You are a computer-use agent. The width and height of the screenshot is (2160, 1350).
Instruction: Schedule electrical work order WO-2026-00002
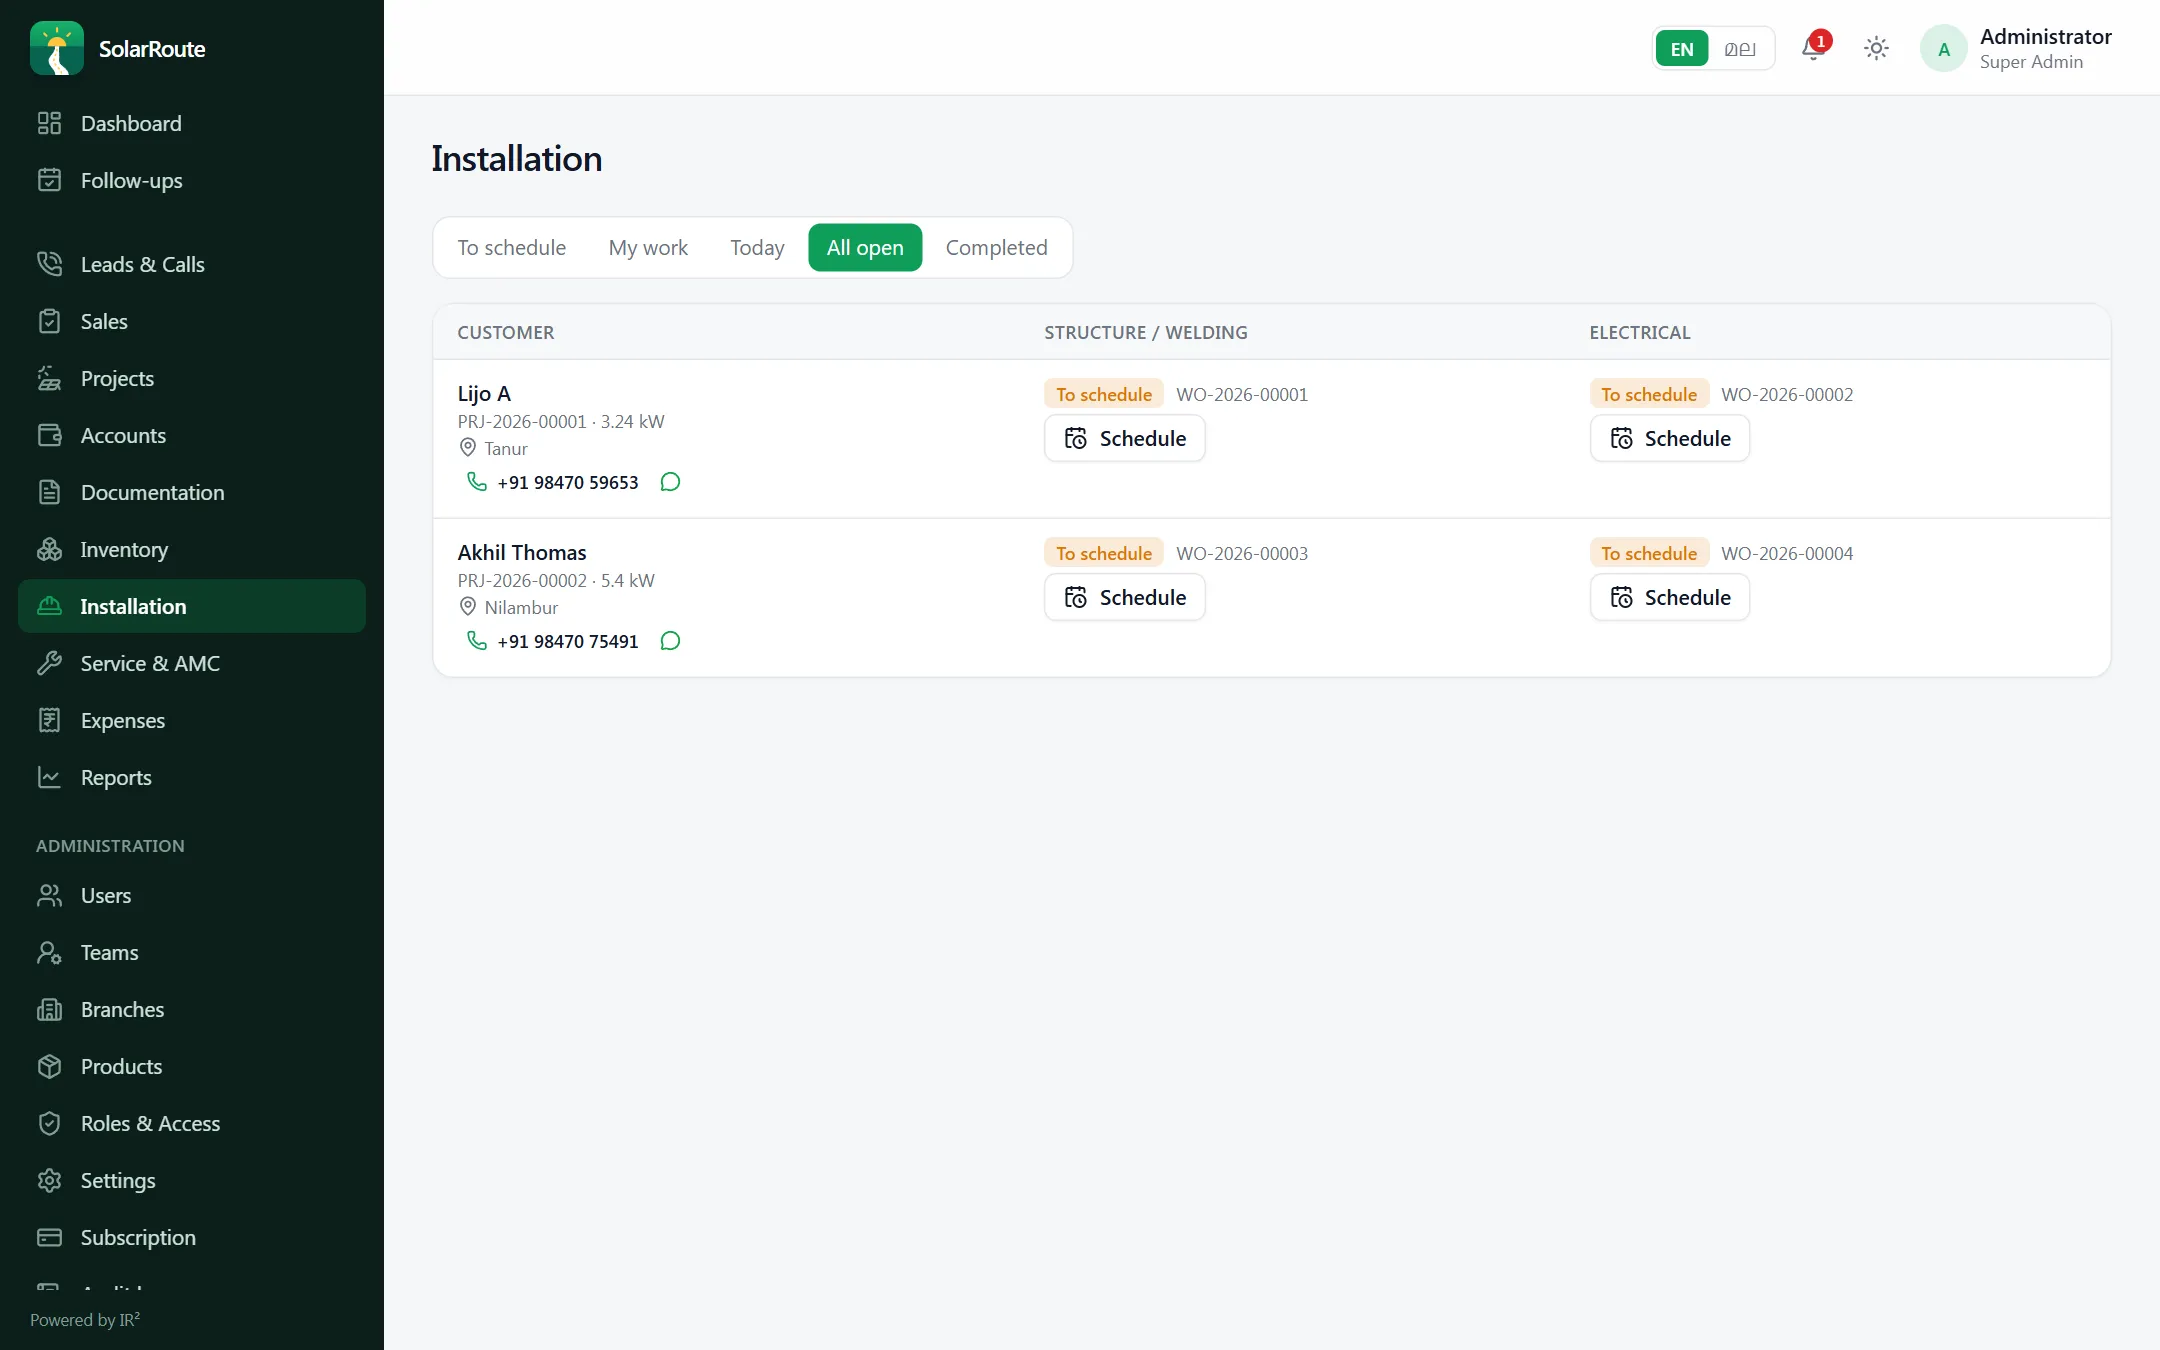coord(1669,438)
